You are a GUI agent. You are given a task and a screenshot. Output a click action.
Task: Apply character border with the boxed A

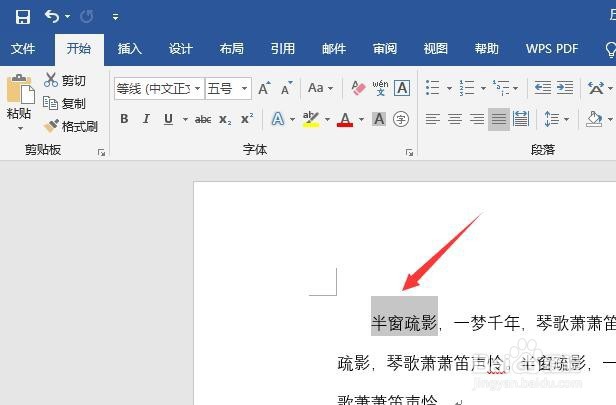402,88
